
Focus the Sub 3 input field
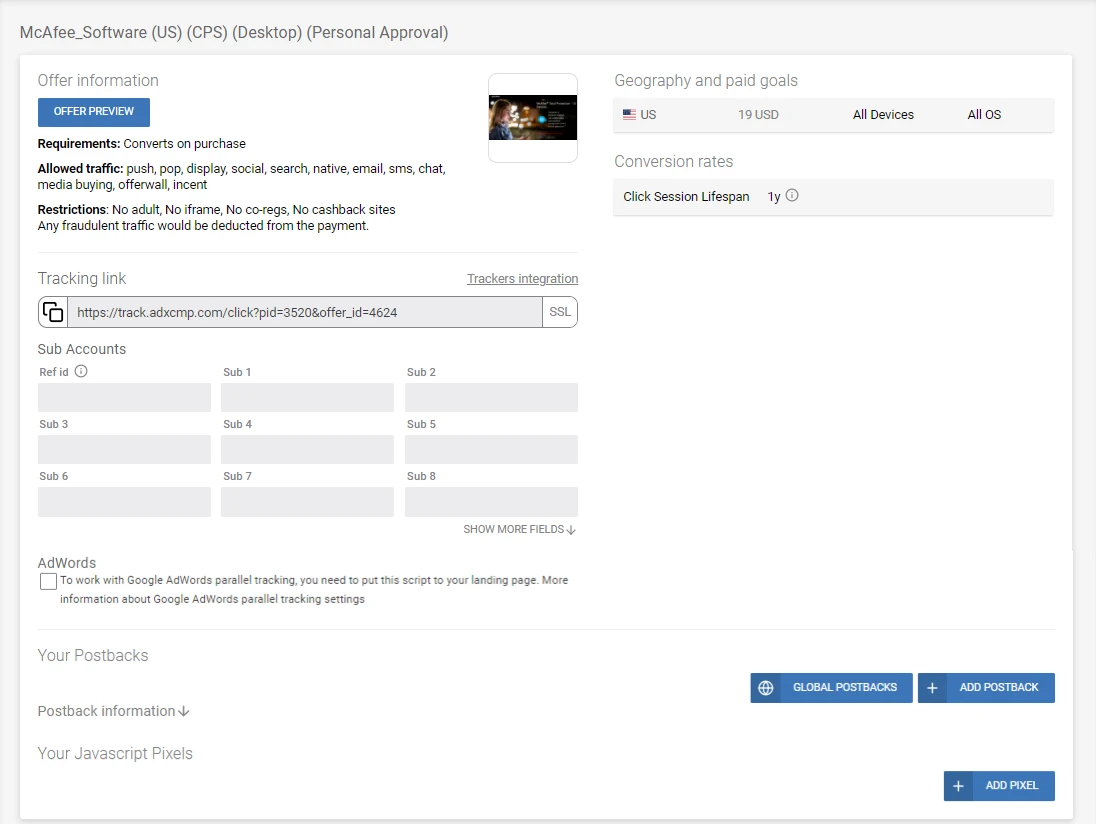[x=124, y=449]
